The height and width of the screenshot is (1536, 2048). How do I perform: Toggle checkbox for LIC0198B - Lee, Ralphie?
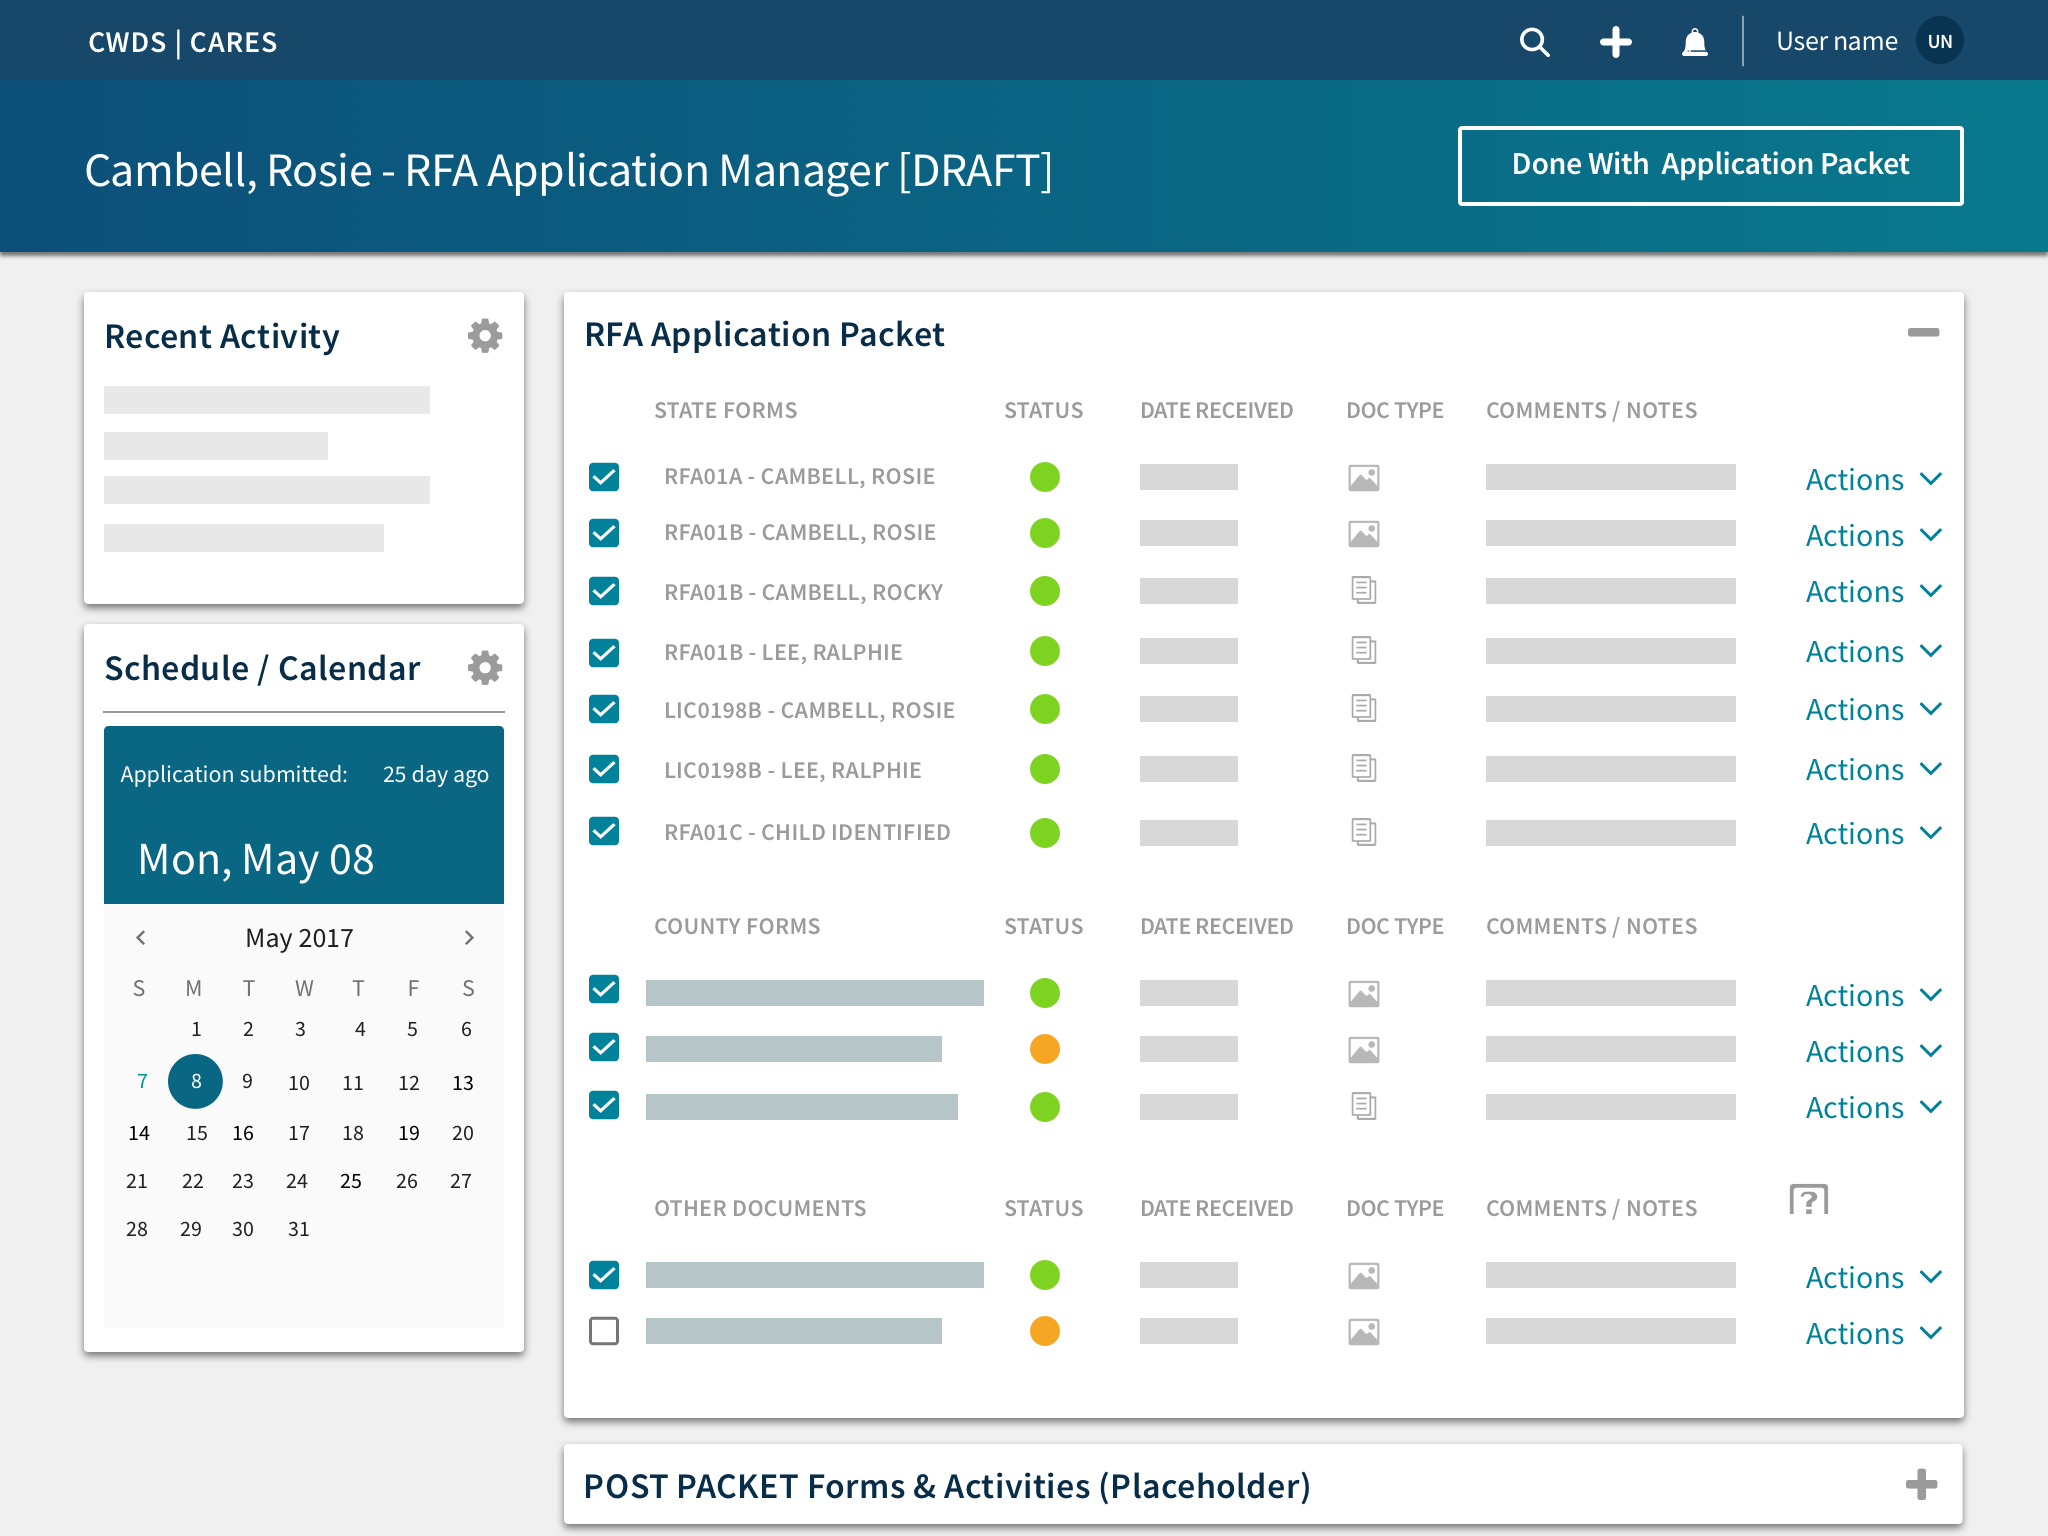tap(604, 769)
